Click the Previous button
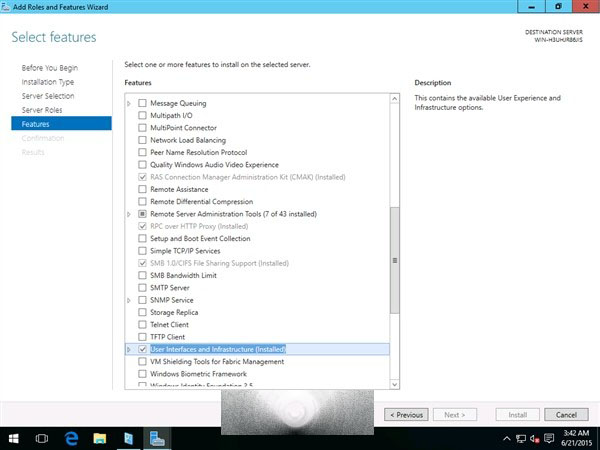The image size is (600, 450). [406, 415]
